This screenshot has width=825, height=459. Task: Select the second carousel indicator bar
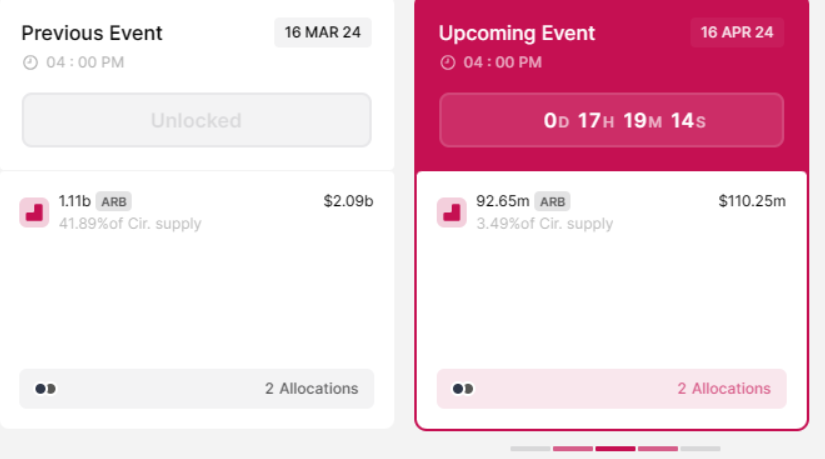pos(573,449)
